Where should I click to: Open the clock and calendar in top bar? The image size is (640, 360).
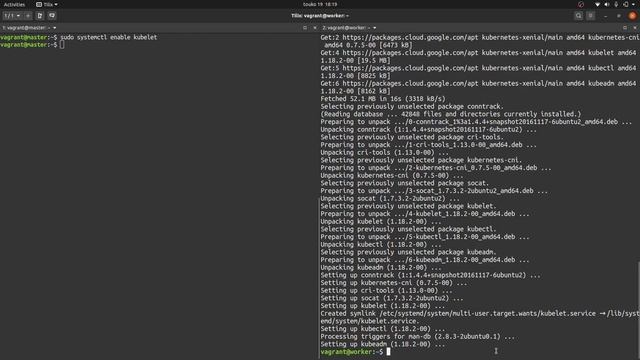click(320, 4)
